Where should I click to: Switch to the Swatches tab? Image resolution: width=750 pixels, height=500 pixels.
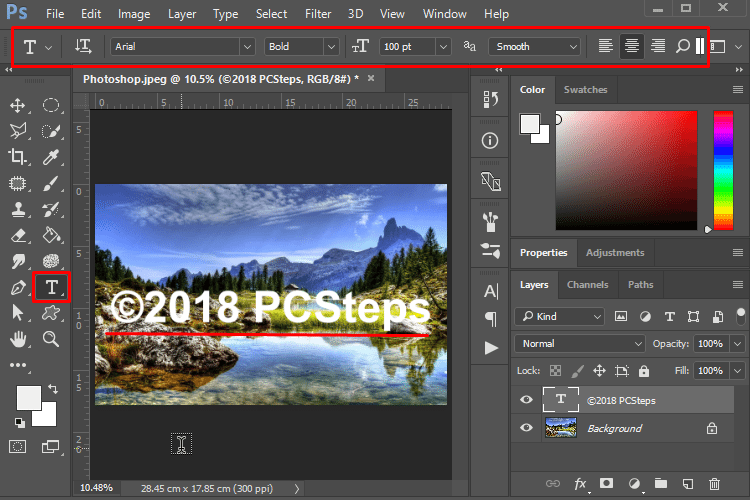[585, 90]
